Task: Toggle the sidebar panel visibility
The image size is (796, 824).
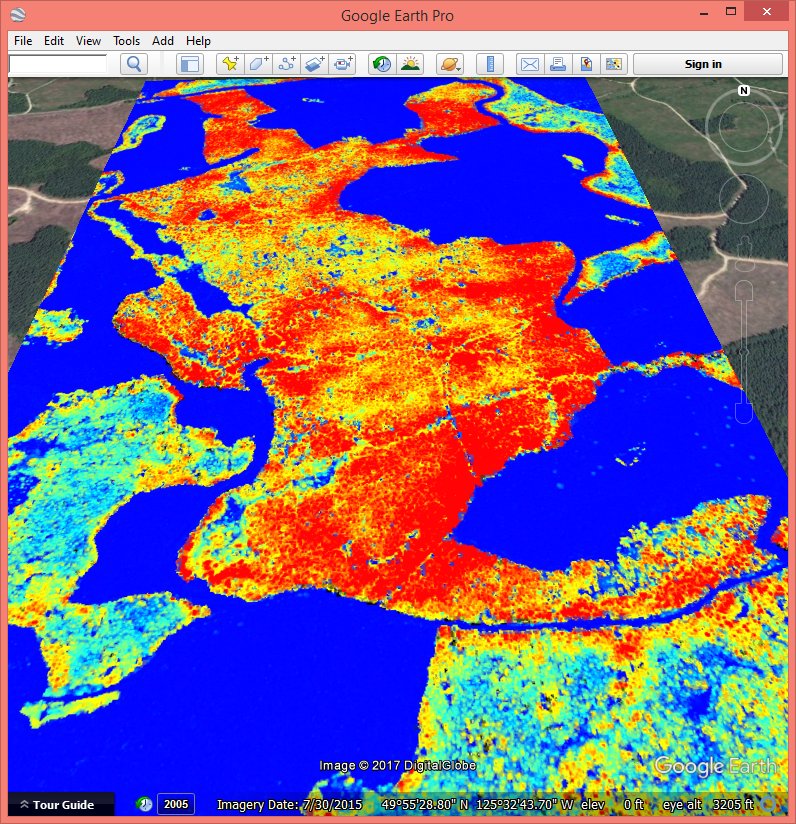Action: point(189,64)
